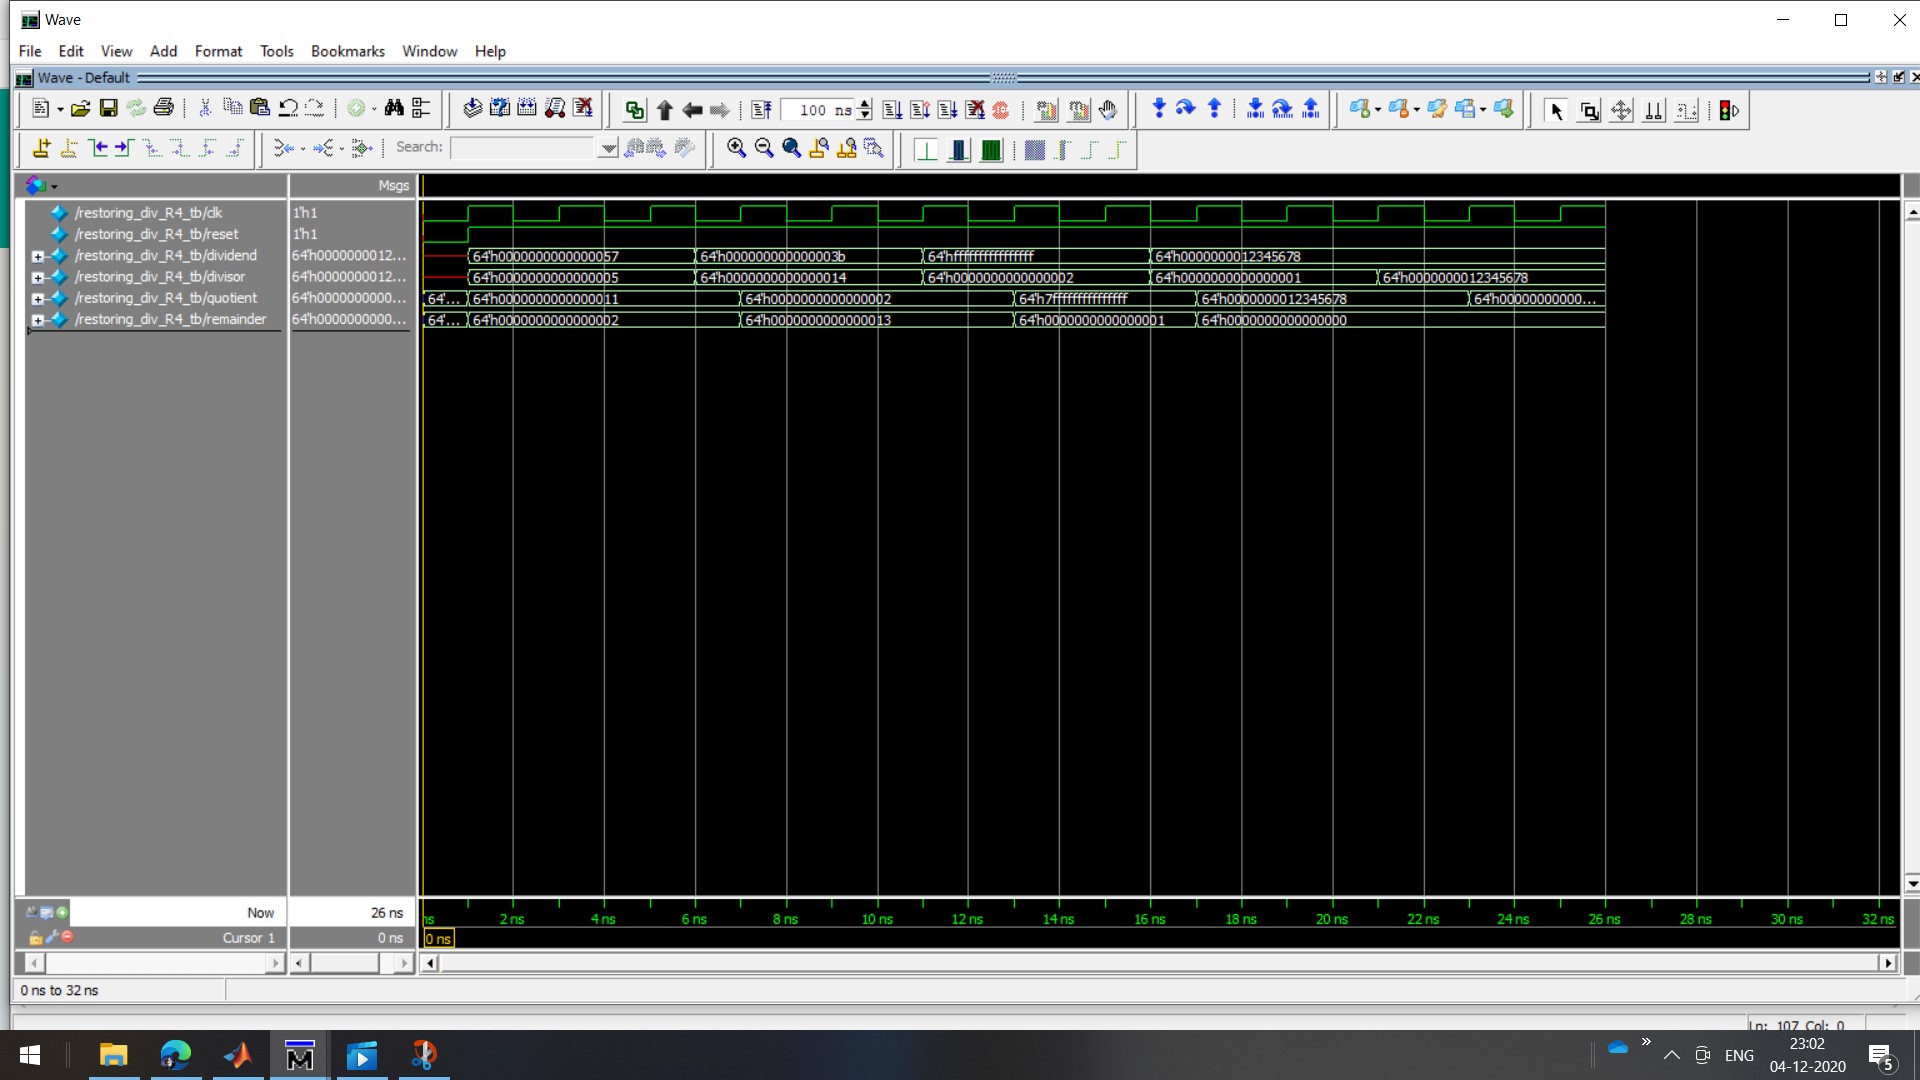Select the clk signal name
The height and width of the screenshot is (1080, 1920).
(x=148, y=213)
